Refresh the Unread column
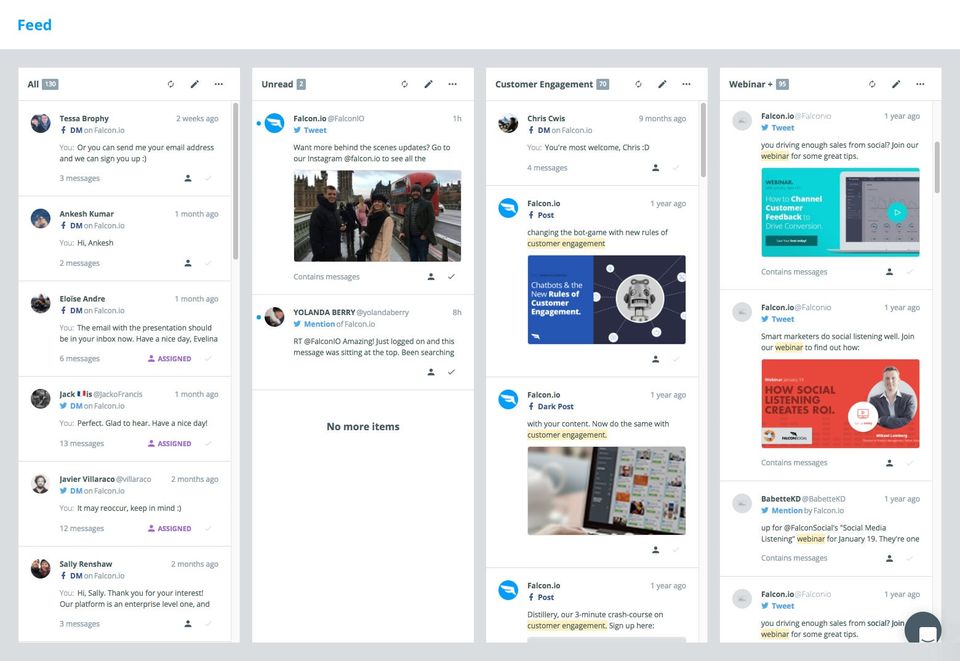 coord(405,84)
